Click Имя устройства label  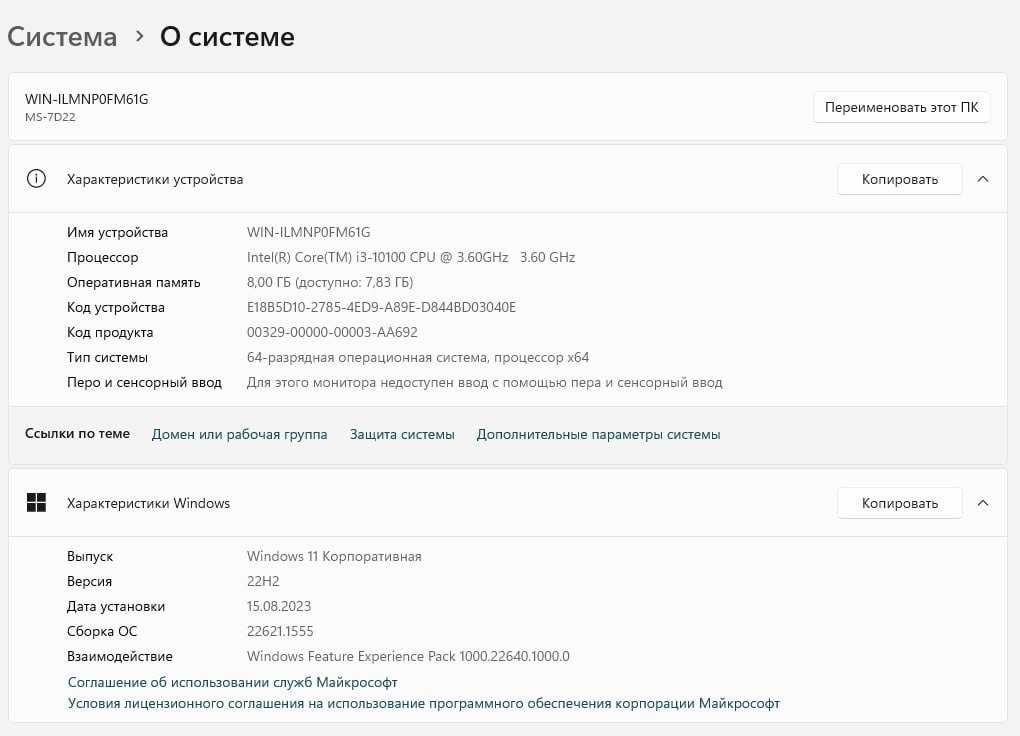[x=117, y=232]
